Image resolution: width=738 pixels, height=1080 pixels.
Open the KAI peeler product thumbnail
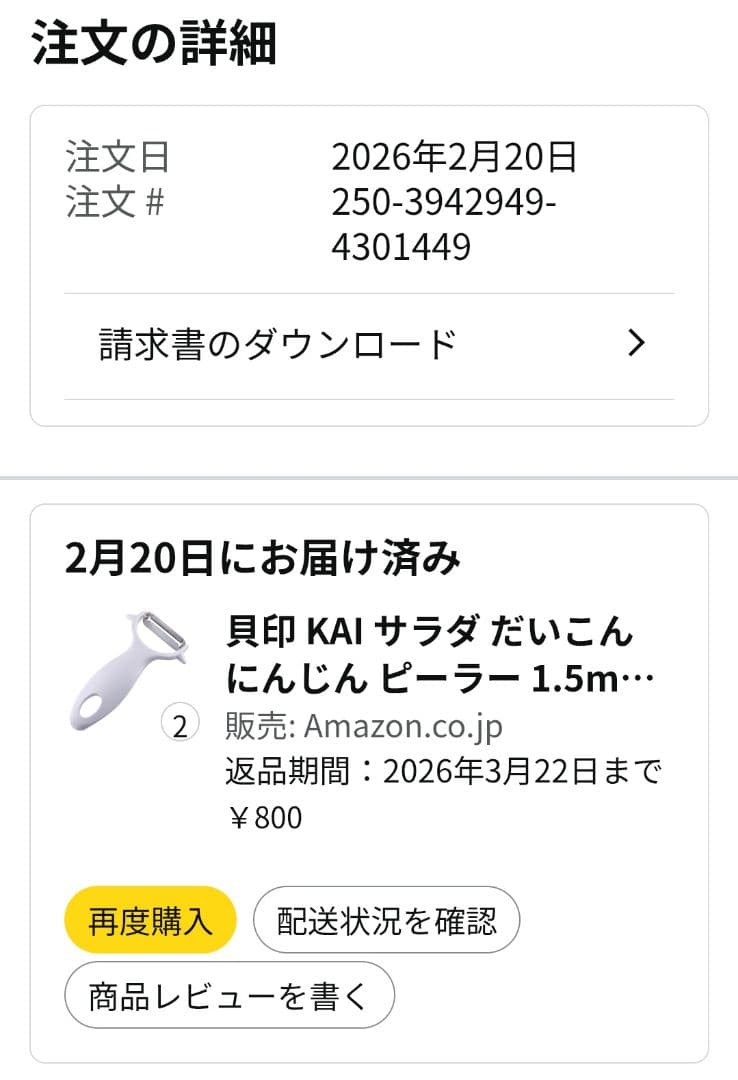tap(128, 670)
